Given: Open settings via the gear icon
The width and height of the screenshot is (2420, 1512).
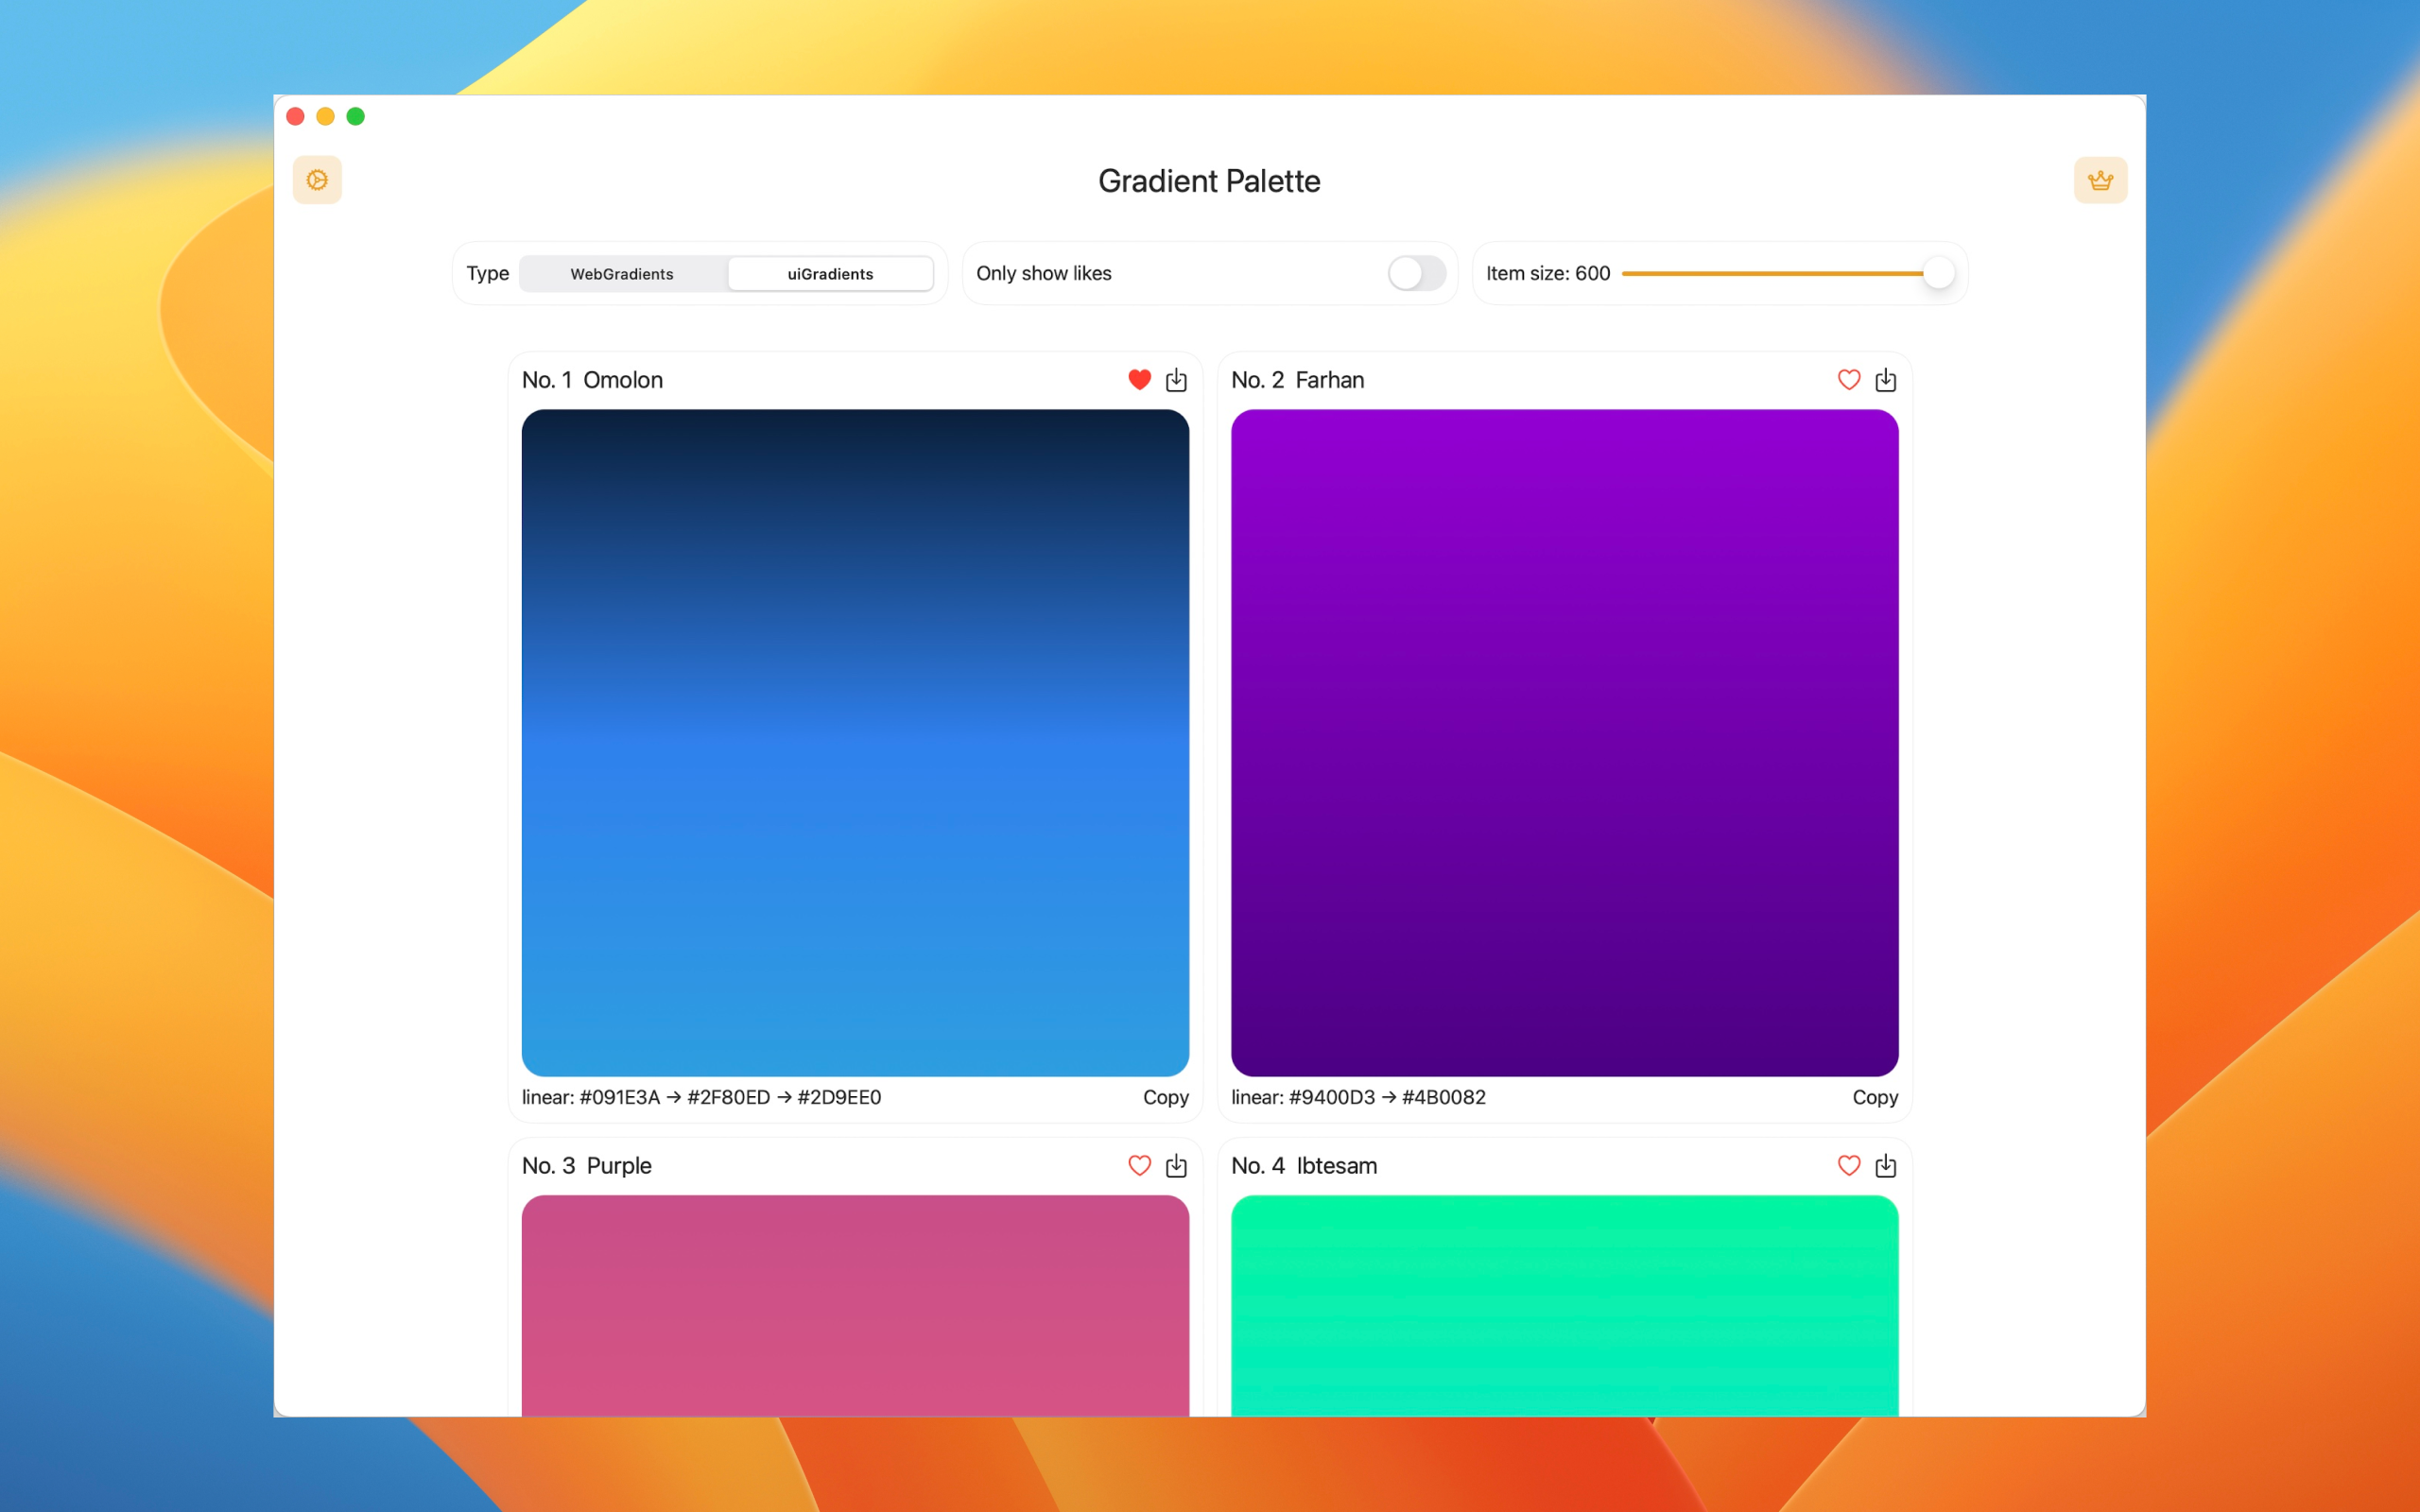Looking at the screenshot, I should (317, 180).
